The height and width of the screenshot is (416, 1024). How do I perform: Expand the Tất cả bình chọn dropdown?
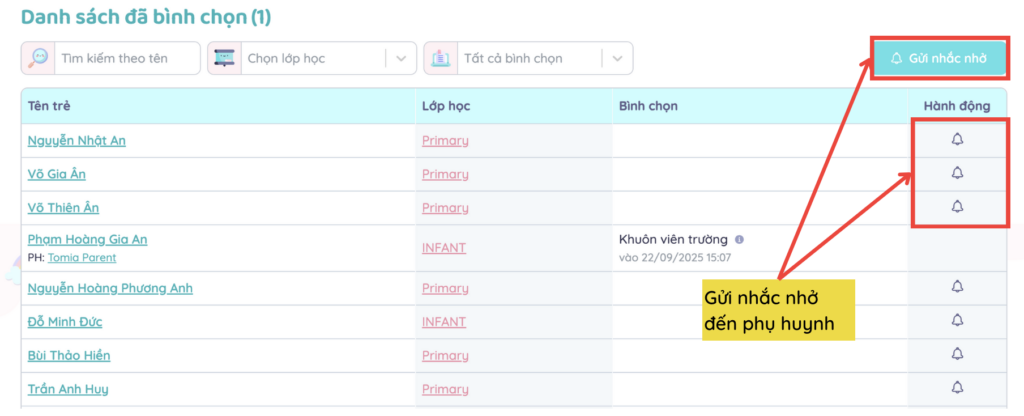530,58
